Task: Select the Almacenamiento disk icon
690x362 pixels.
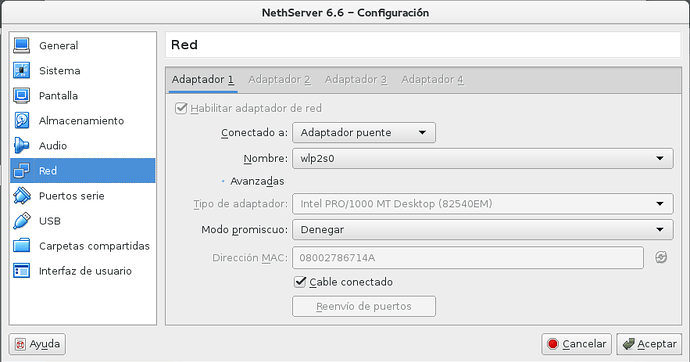Action: click(x=22, y=121)
